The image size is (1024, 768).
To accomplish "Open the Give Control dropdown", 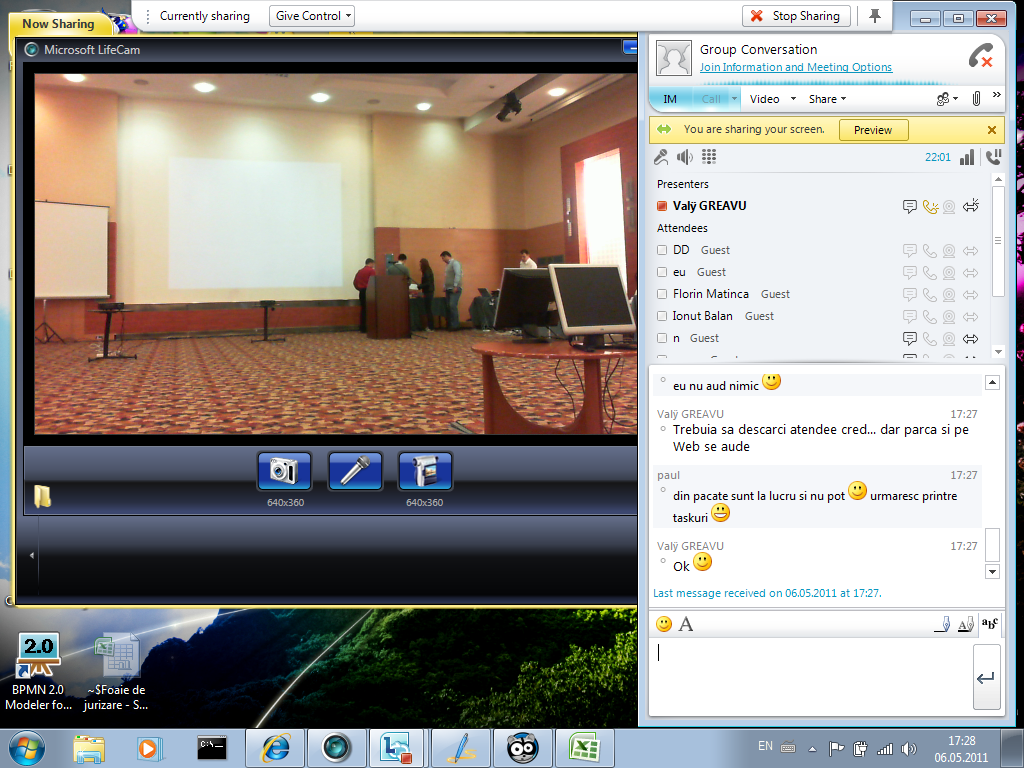I will point(312,16).
